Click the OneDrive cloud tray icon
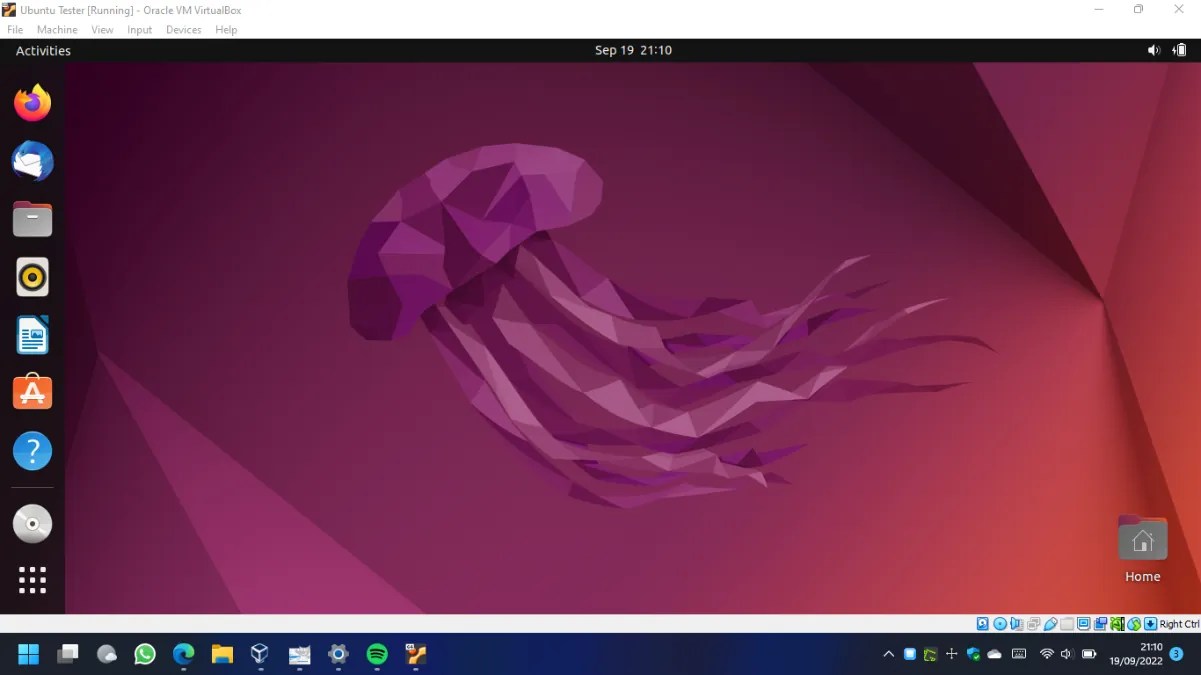The image size is (1201, 675). pyautogui.click(x=994, y=654)
